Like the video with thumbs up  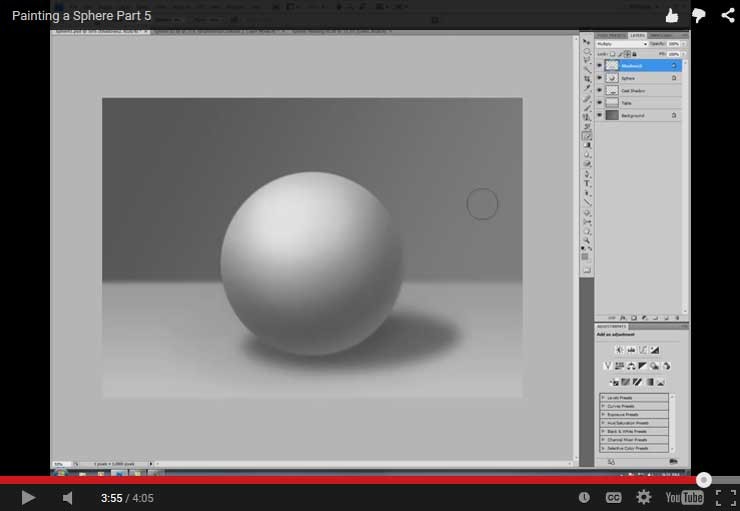coord(672,16)
